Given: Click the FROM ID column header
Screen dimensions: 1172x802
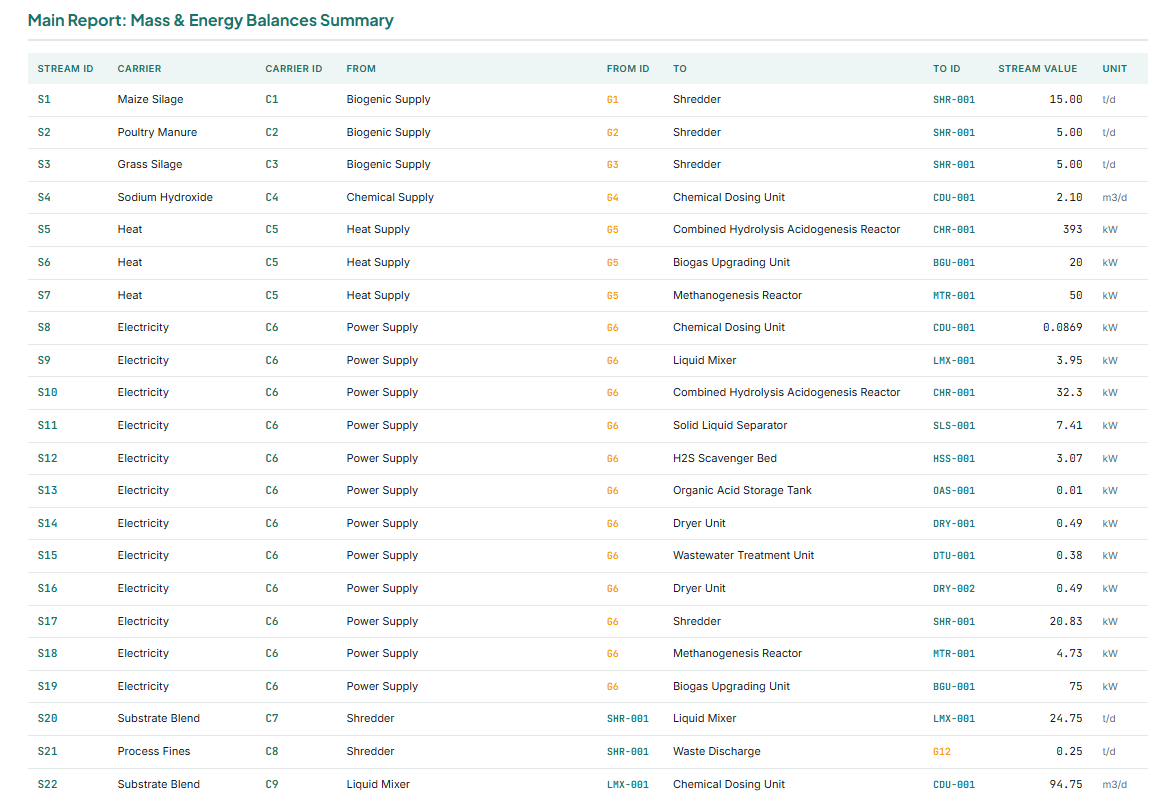Looking at the screenshot, I should click(x=628, y=69).
